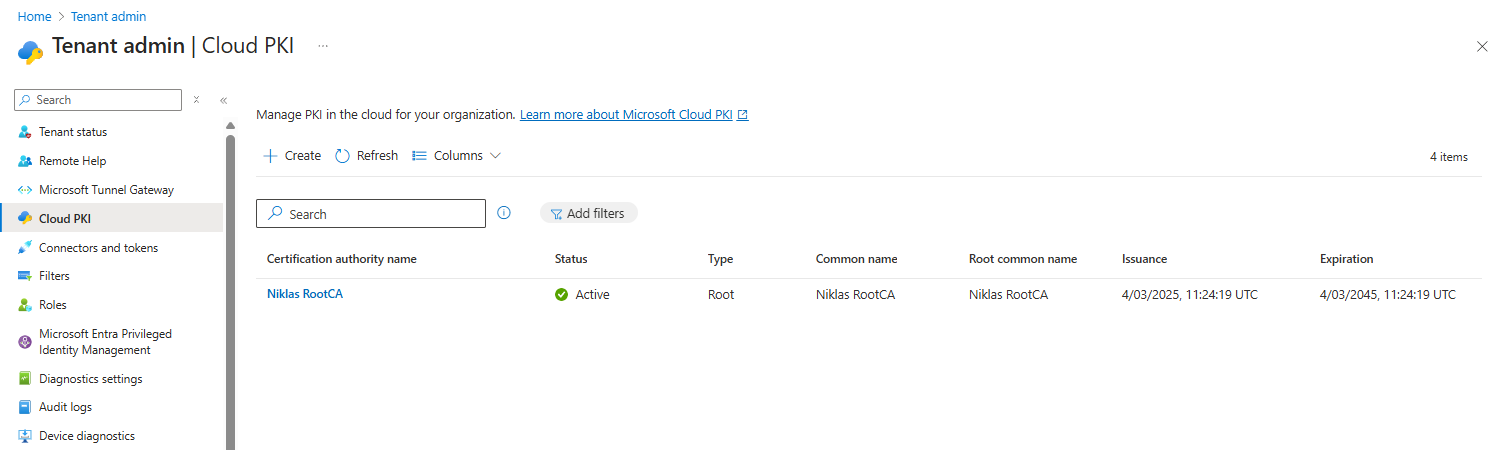This screenshot has width=1492, height=450.
Task: Open the Niklas RootCA link
Action: (304, 294)
